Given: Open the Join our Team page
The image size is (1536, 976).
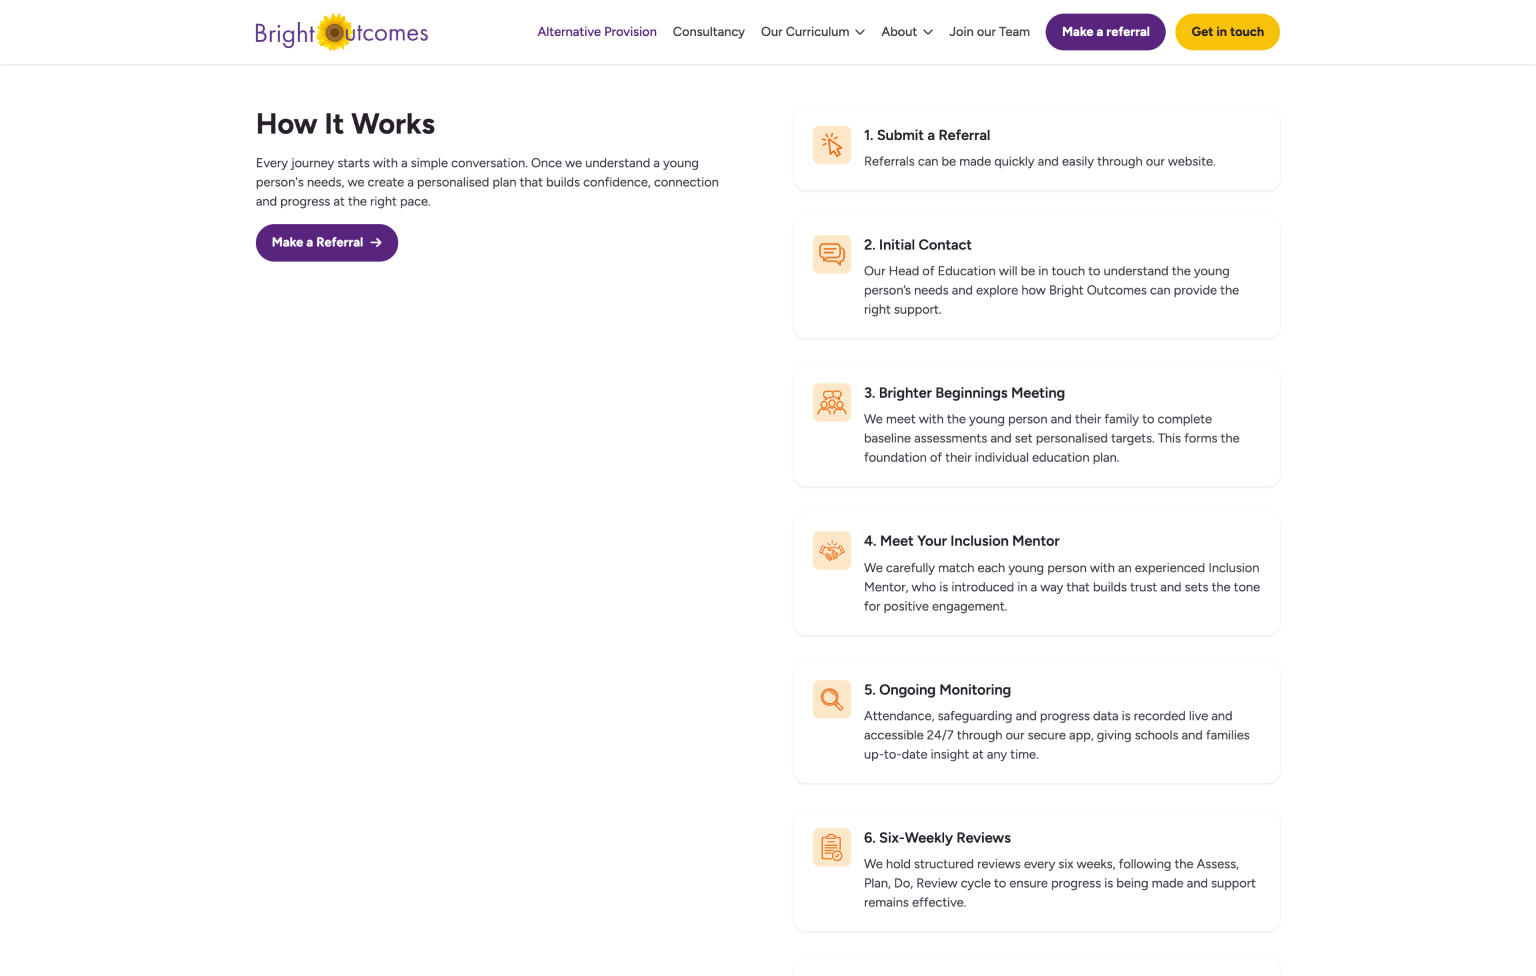Looking at the screenshot, I should click(x=989, y=32).
